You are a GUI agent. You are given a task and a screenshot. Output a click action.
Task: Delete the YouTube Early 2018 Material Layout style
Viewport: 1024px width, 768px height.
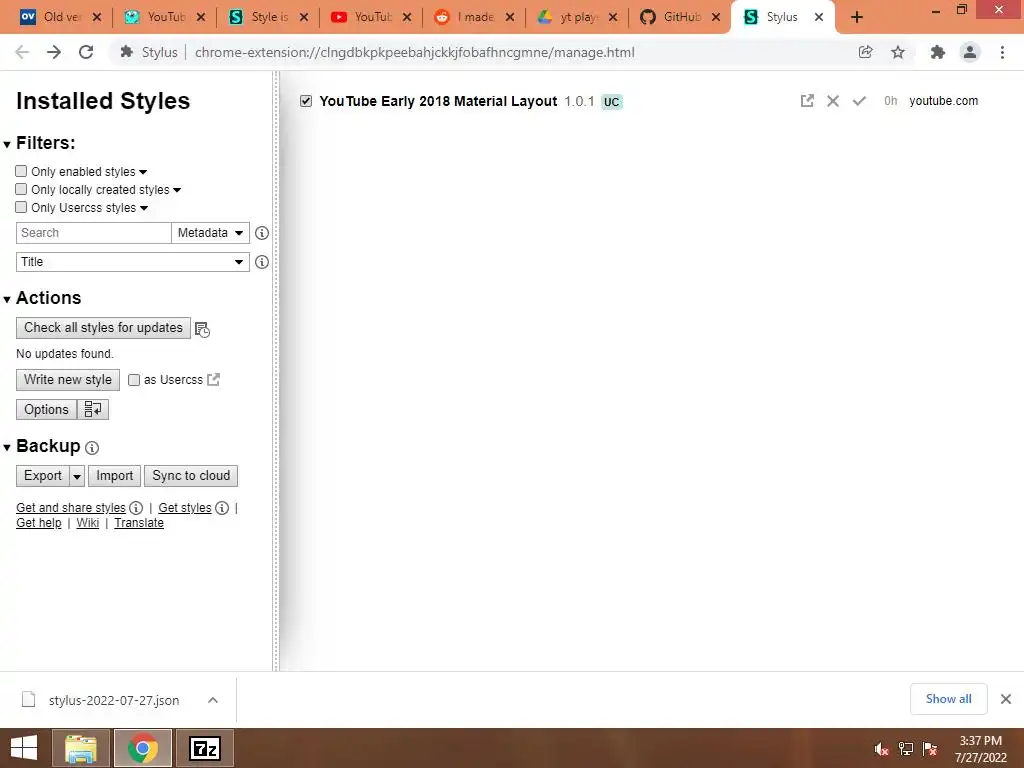point(833,101)
